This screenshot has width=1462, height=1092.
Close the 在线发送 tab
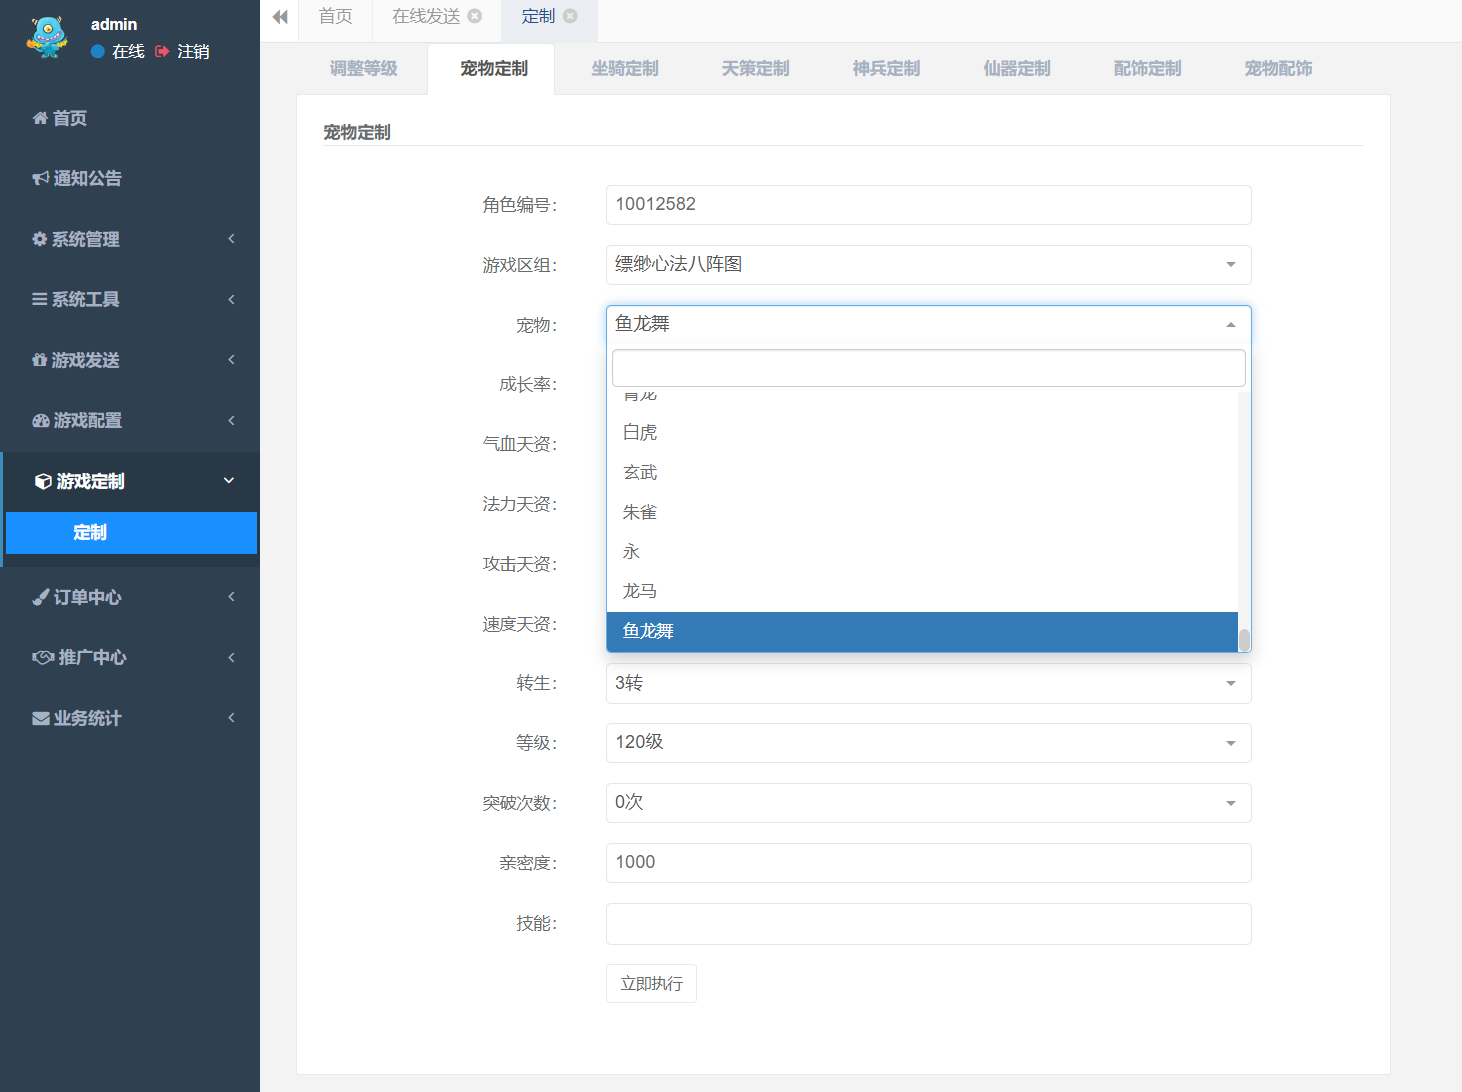point(475,16)
